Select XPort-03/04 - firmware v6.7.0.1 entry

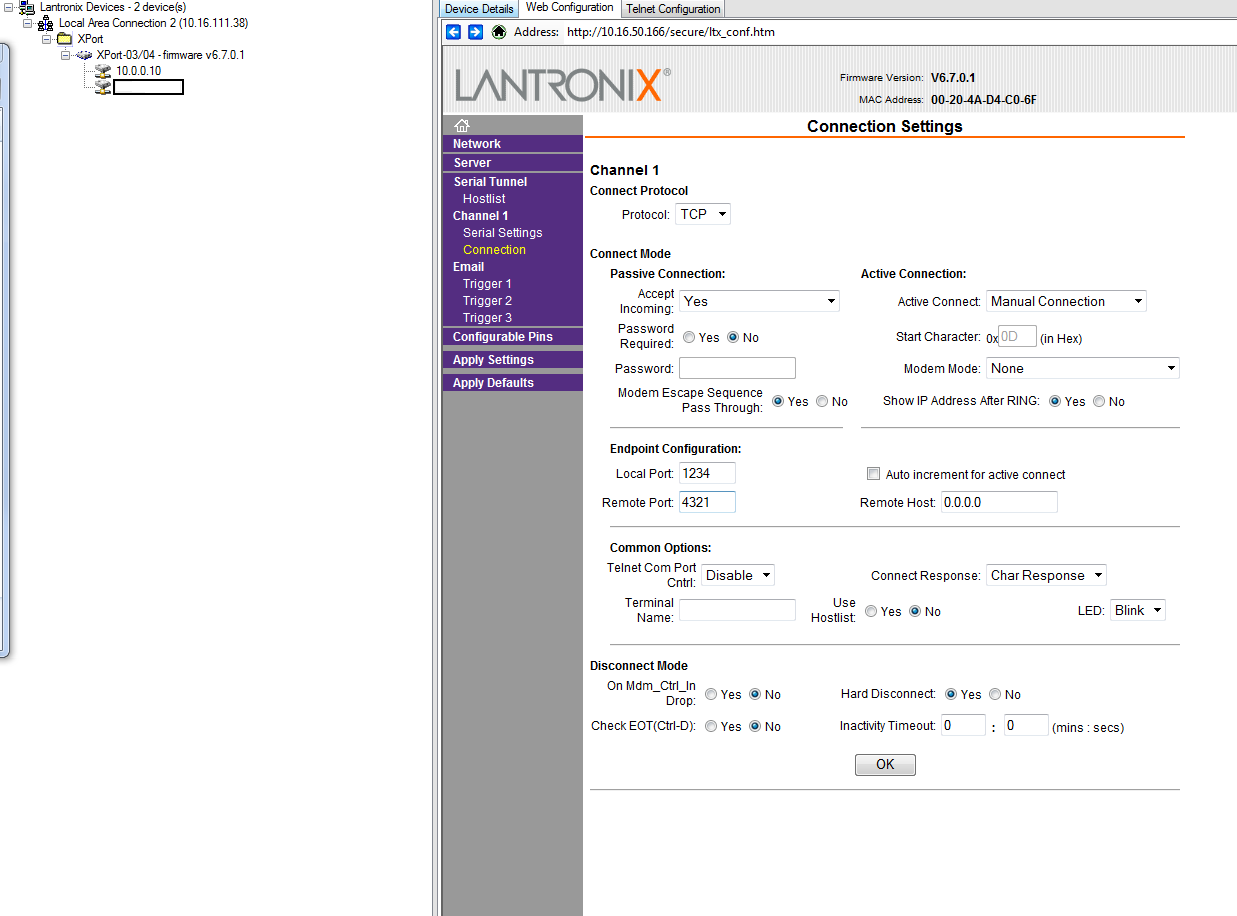pyautogui.click(x=170, y=55)
